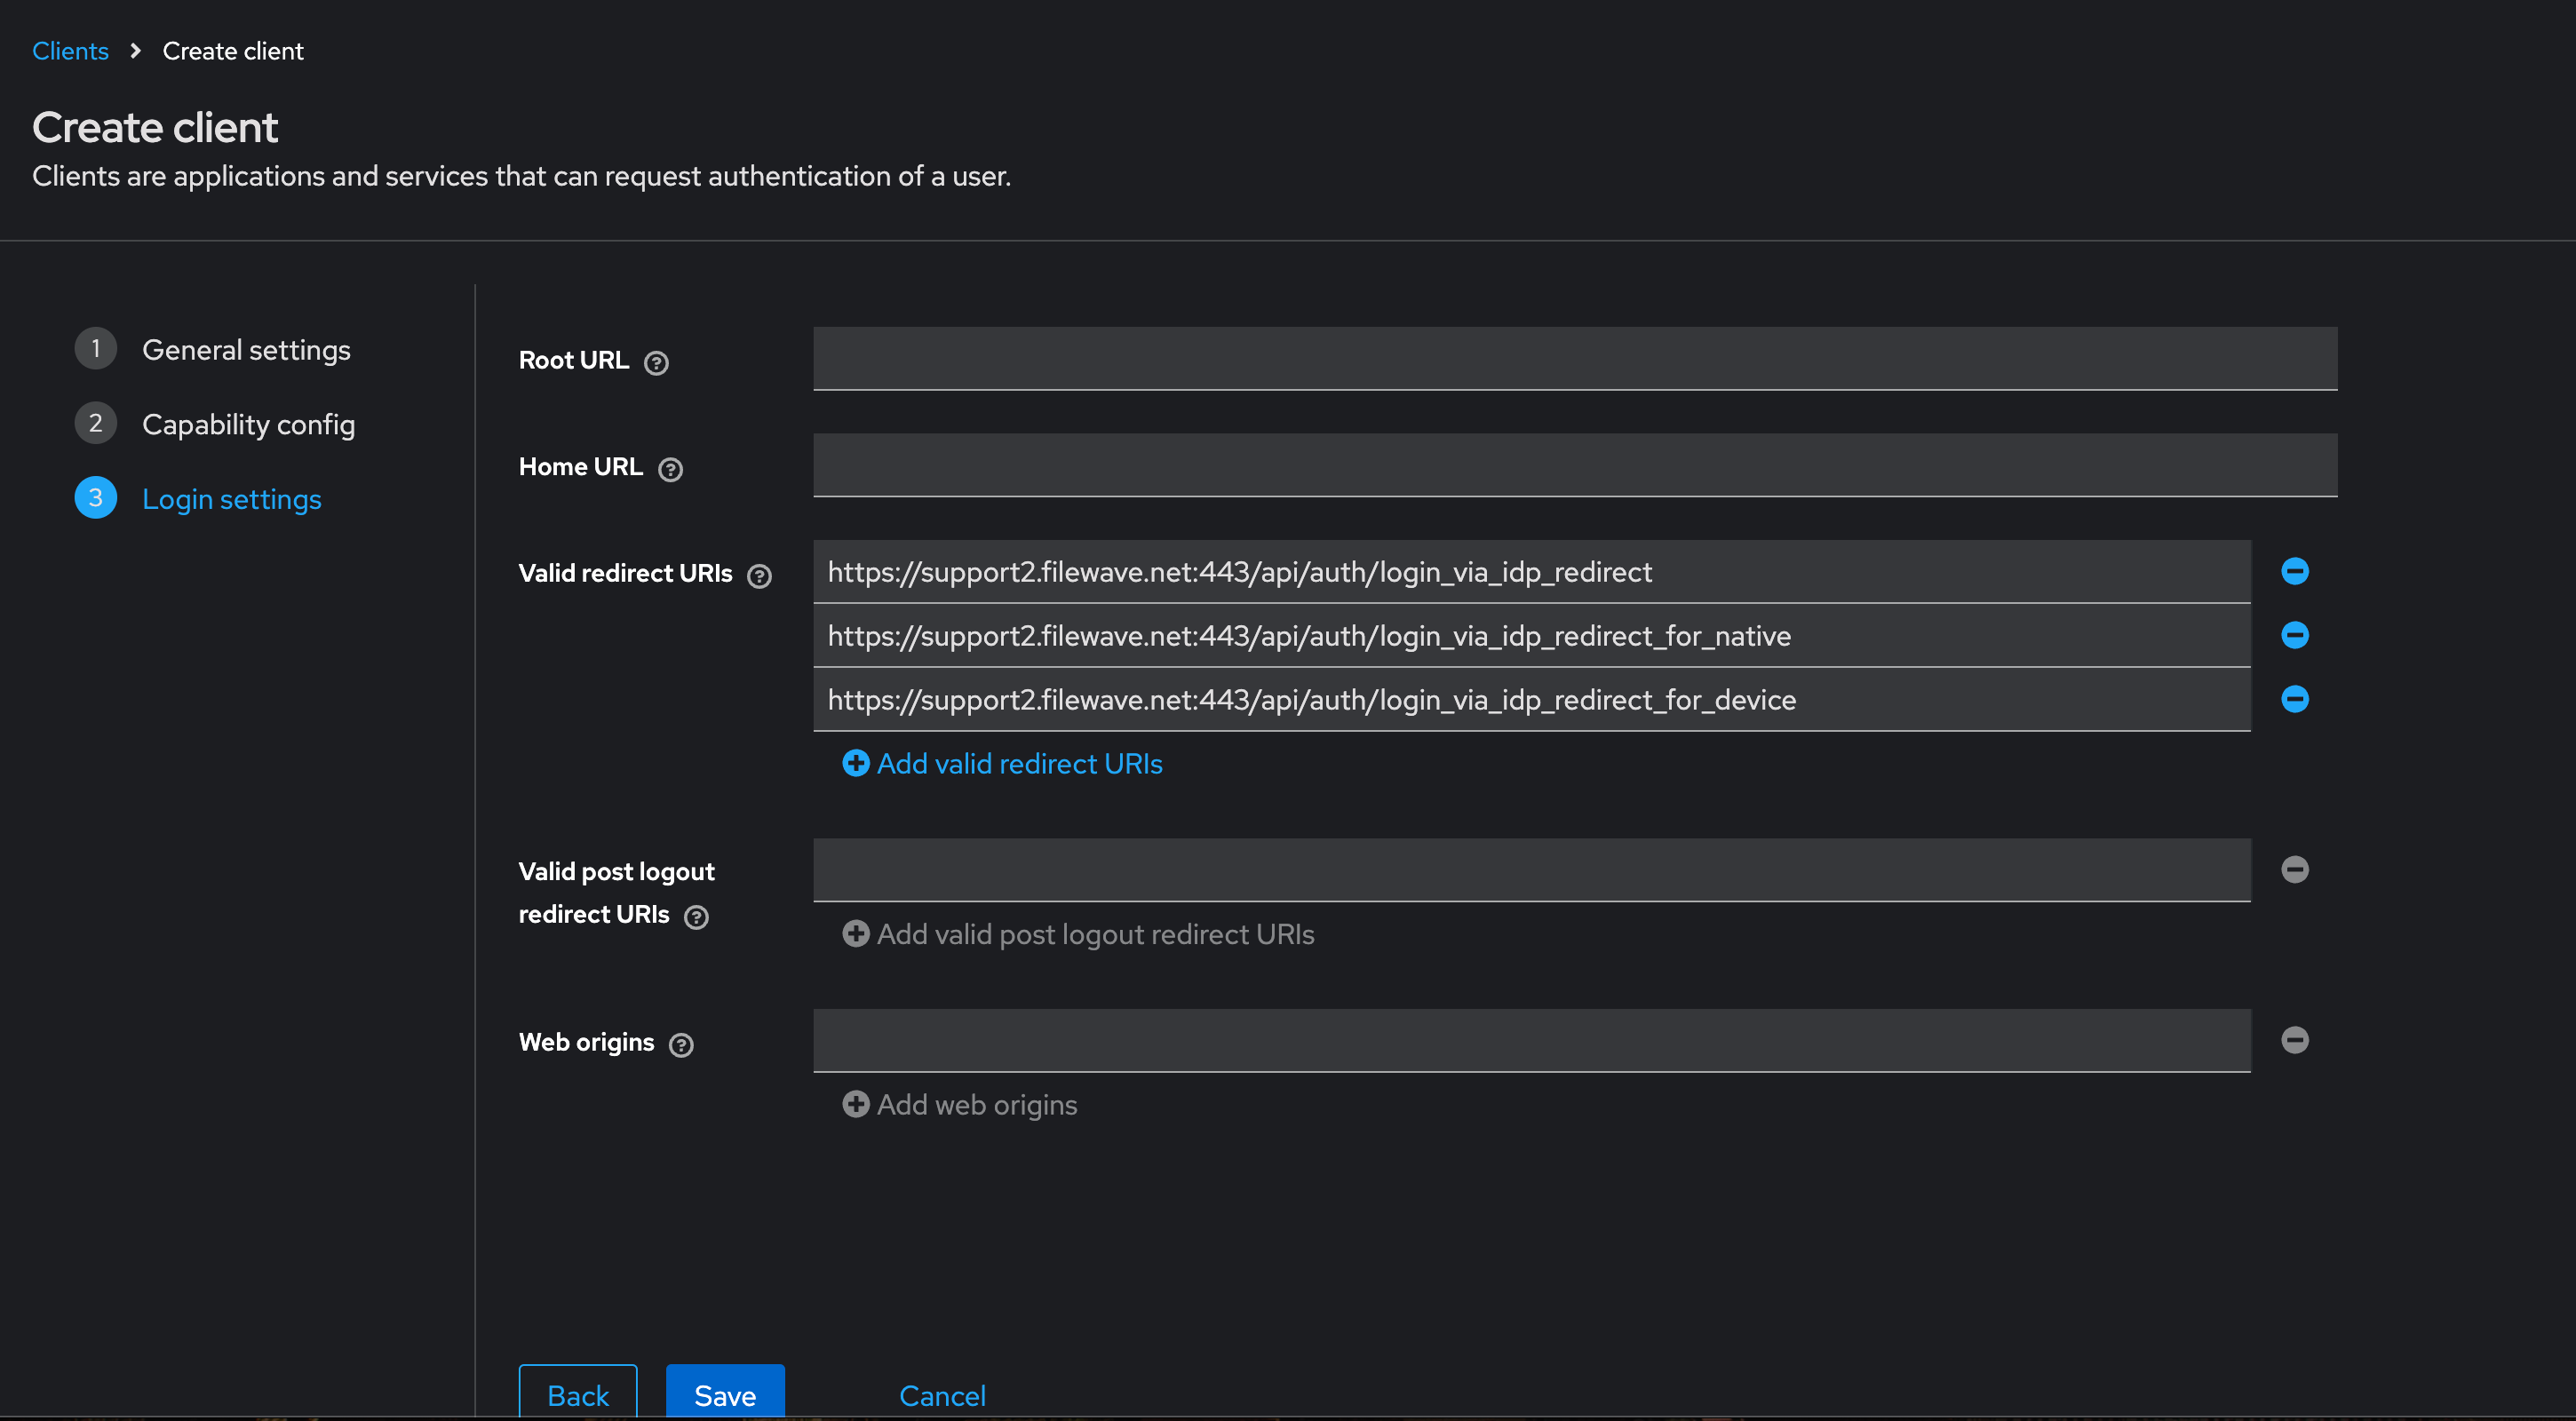Screen dimensions: 2576x1421
Task: Click Add valid post logout redirect URIs label
Action: [1095, 934]
